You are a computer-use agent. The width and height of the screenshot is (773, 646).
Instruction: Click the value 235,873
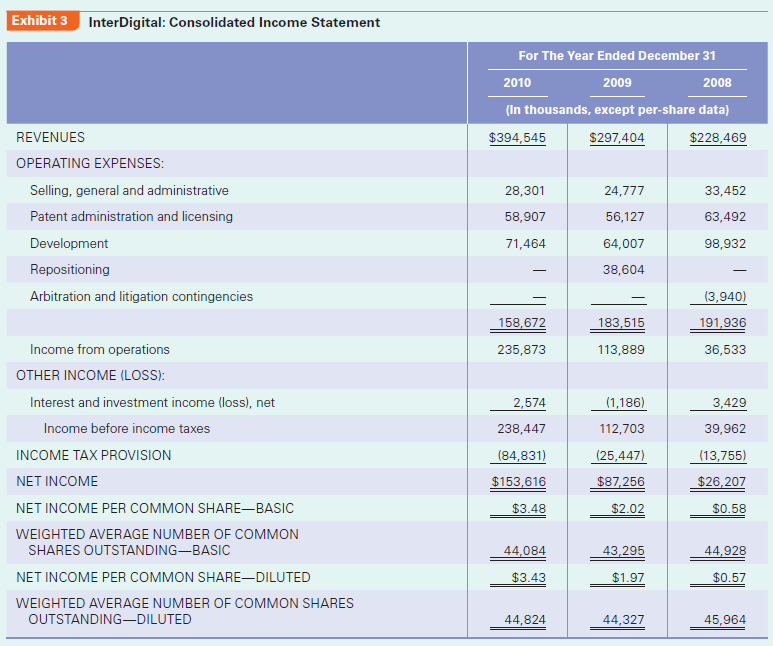(522, 350)
